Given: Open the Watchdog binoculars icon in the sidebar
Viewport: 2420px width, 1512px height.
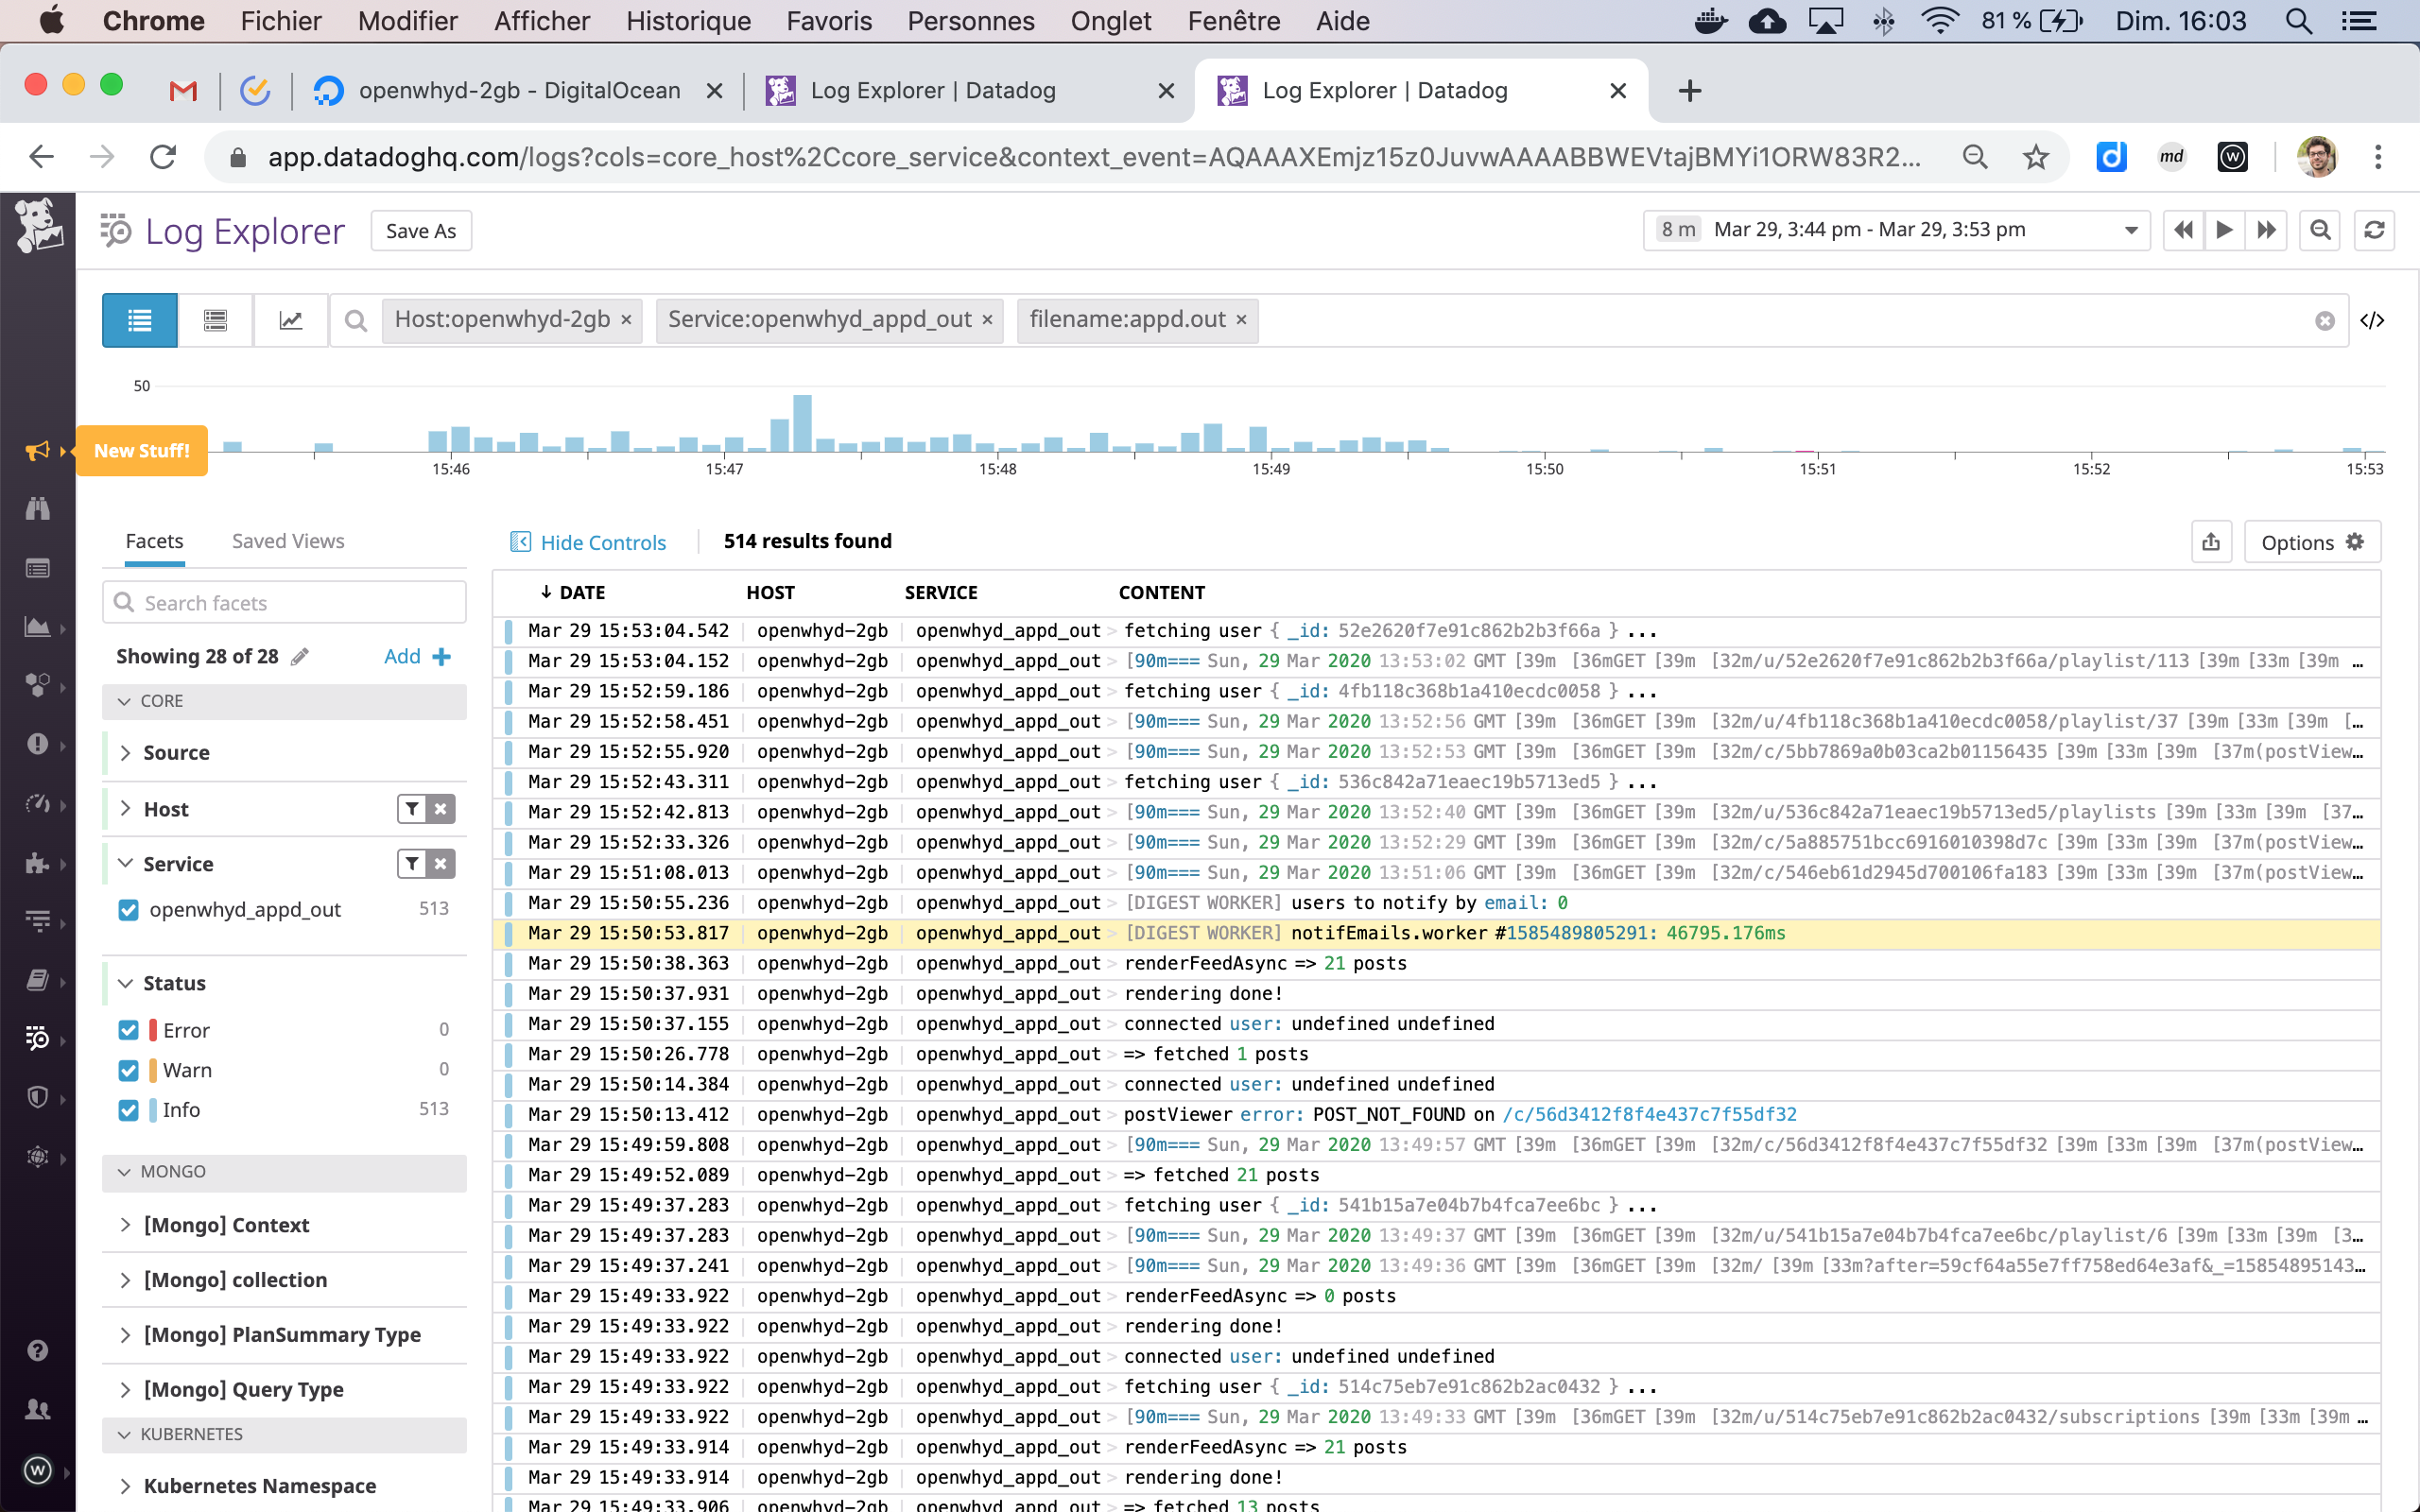Looking at the screenshot, I should (38, 509).
